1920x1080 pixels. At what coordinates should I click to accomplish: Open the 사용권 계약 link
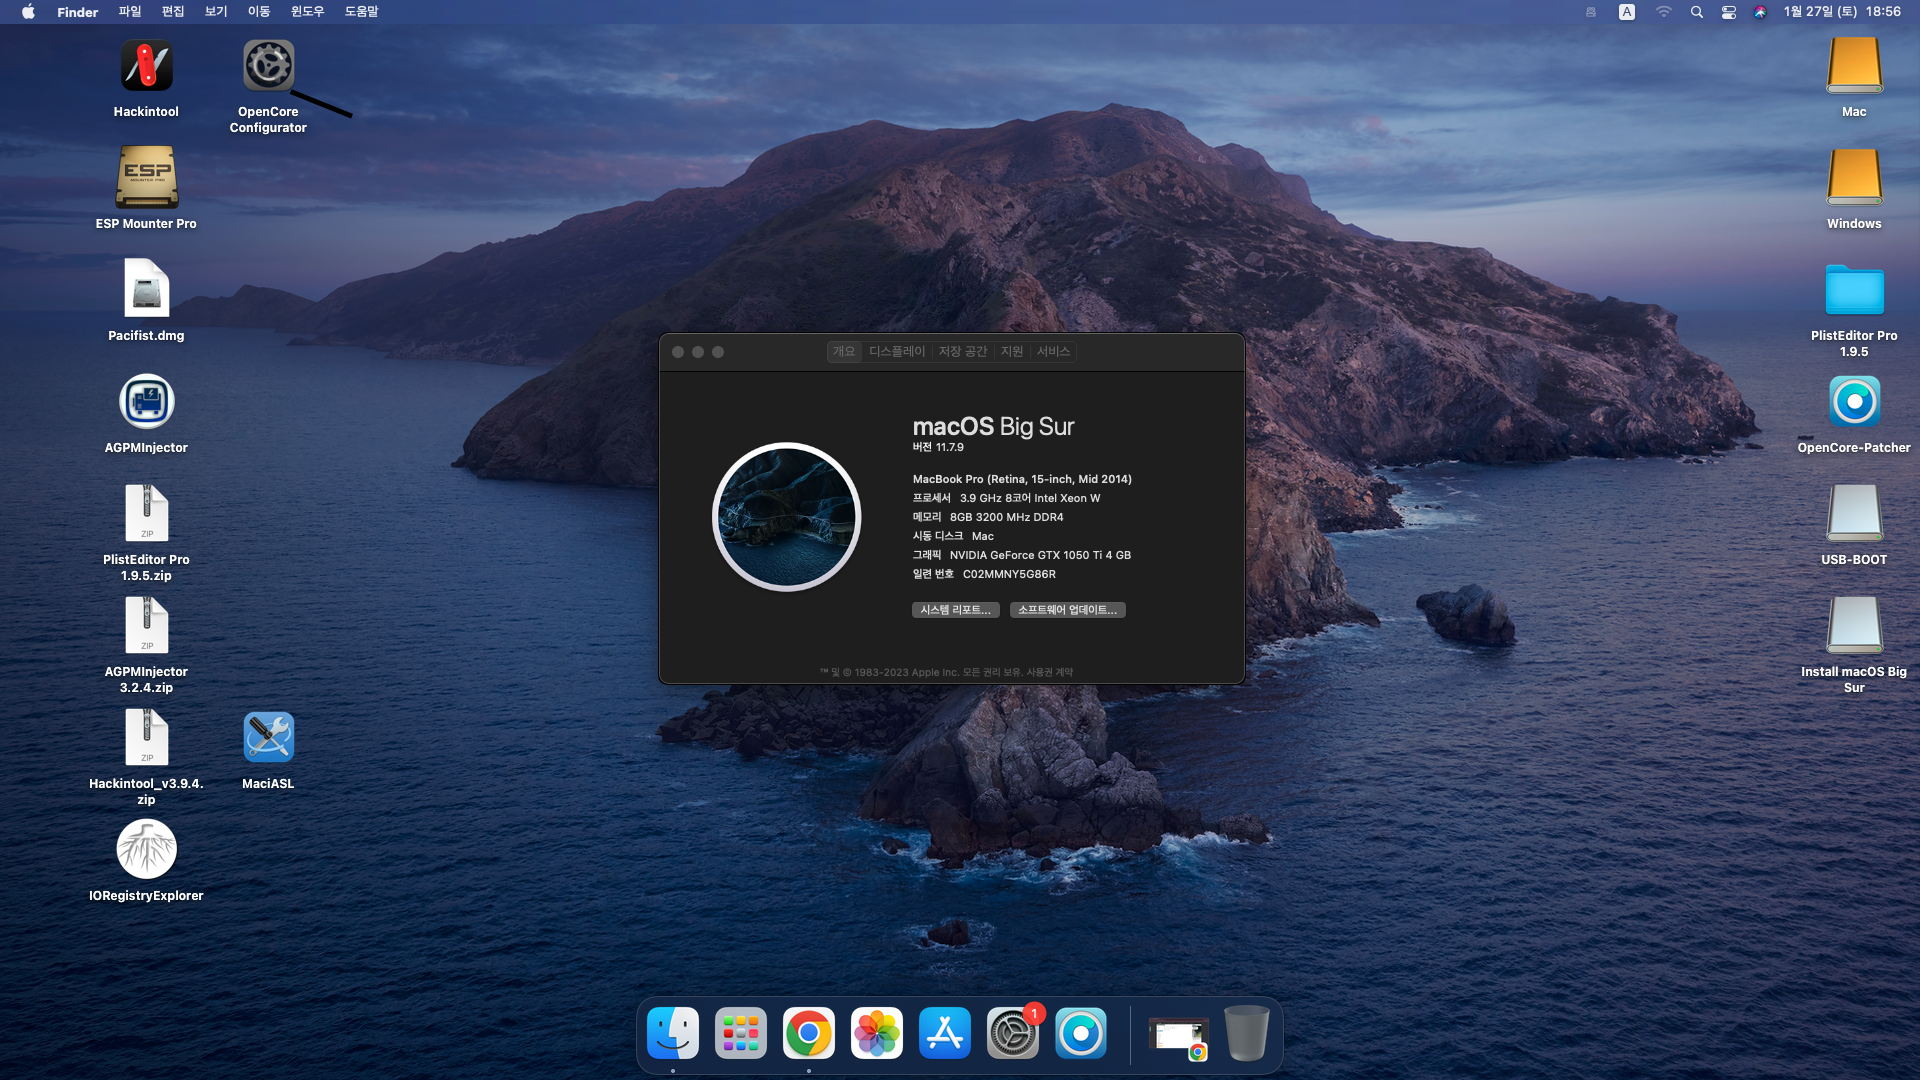pos(1049,672)
